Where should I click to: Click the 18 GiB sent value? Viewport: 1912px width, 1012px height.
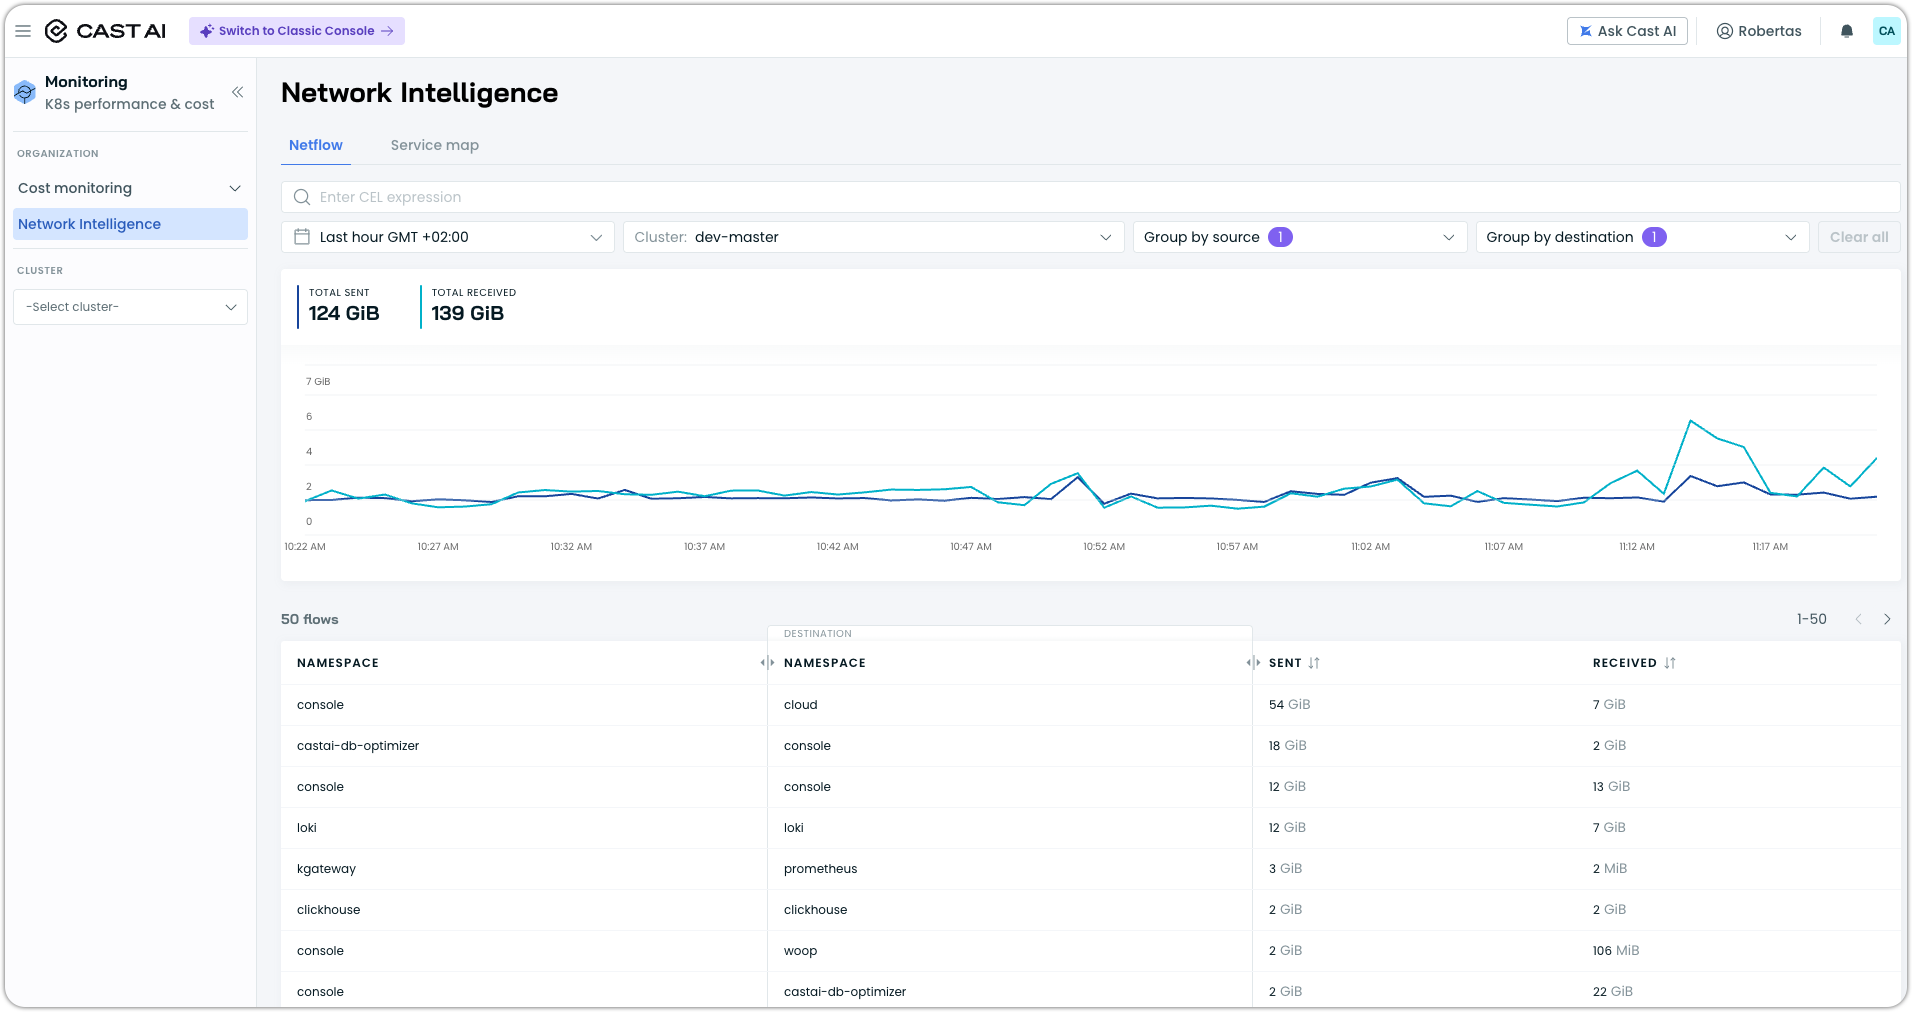pyautogui.click(x=1288, y=746)
